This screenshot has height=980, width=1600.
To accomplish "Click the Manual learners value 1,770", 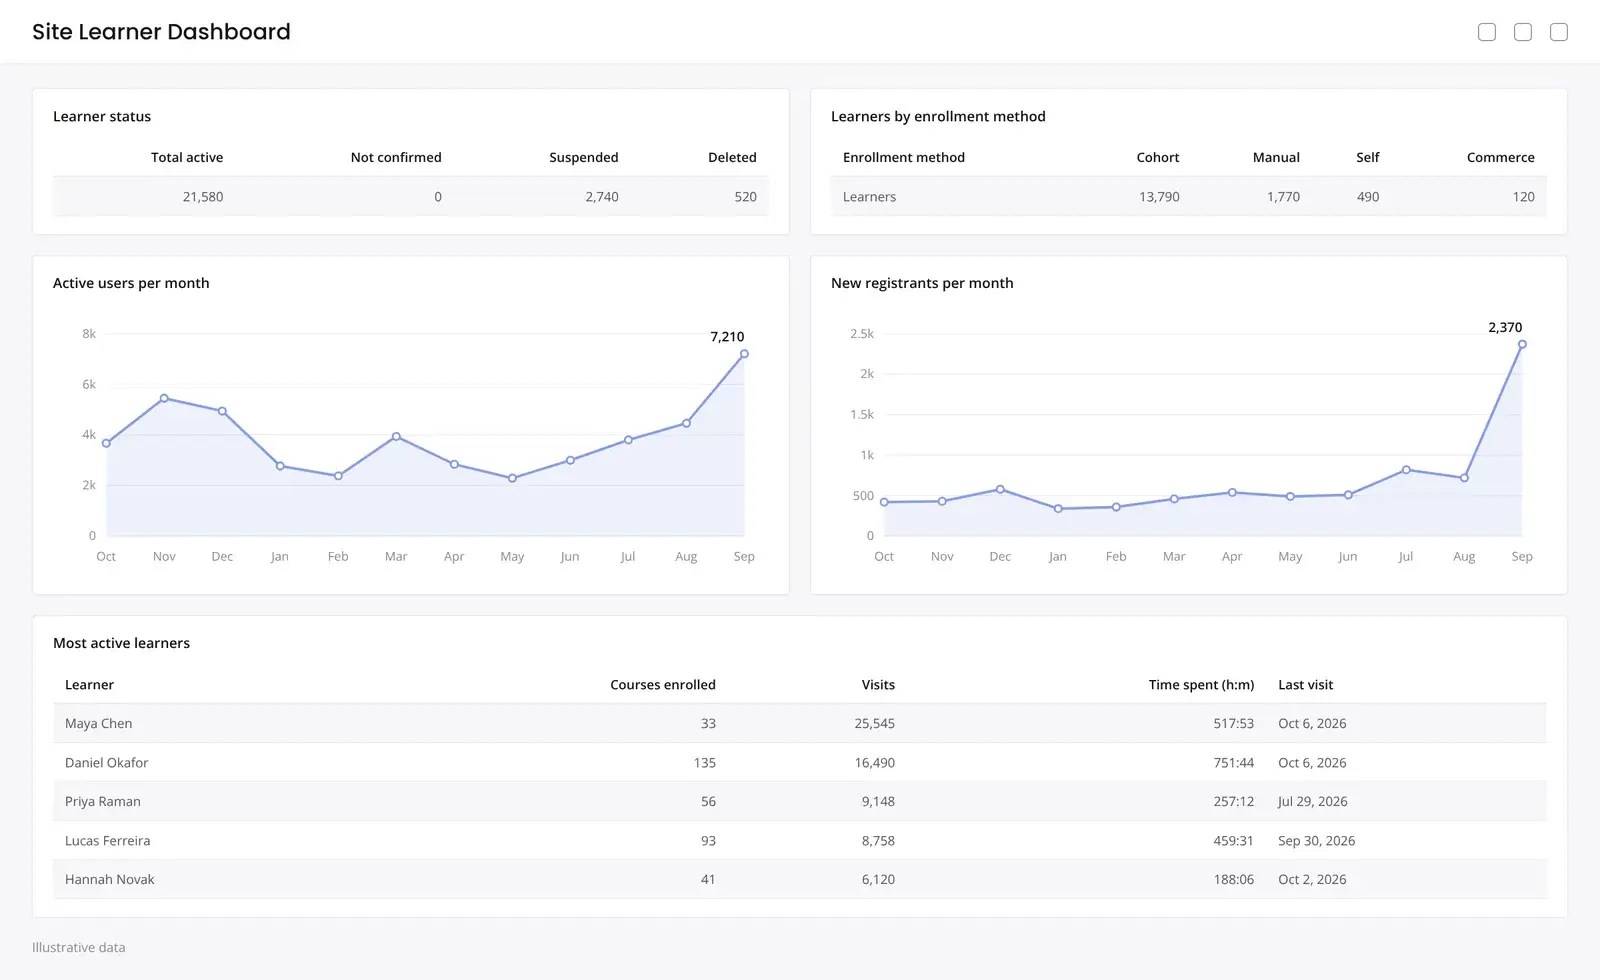I will 1283,197.
